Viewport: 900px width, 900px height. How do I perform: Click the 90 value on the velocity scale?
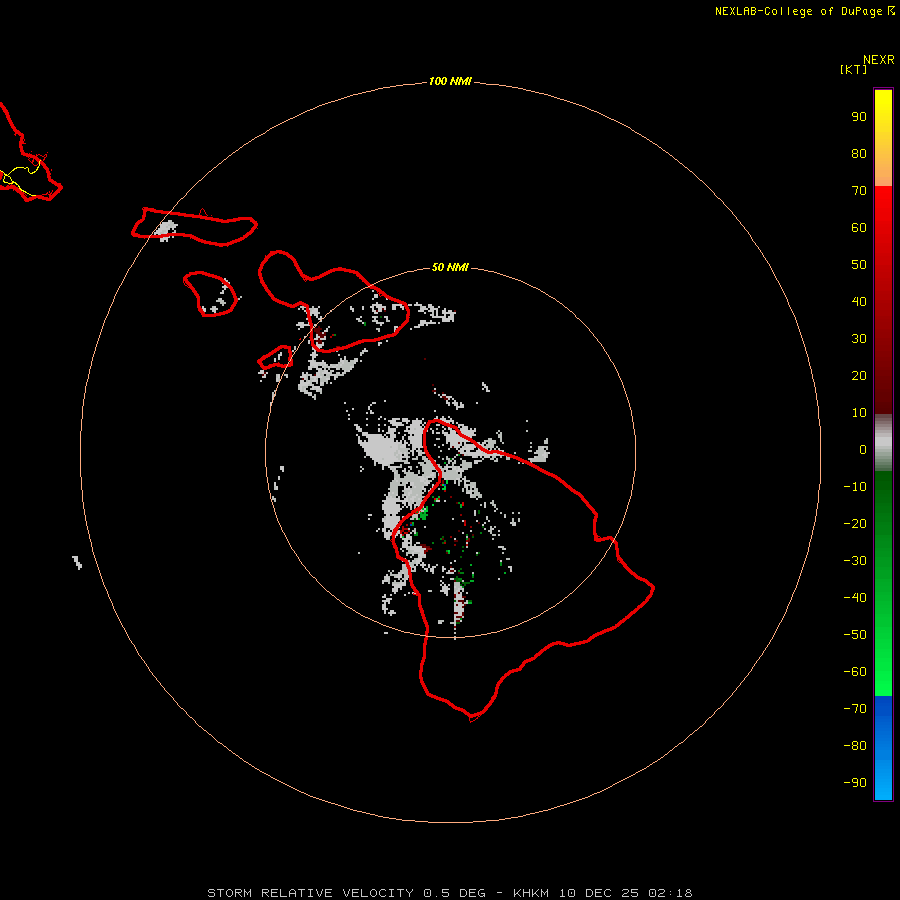859,117
